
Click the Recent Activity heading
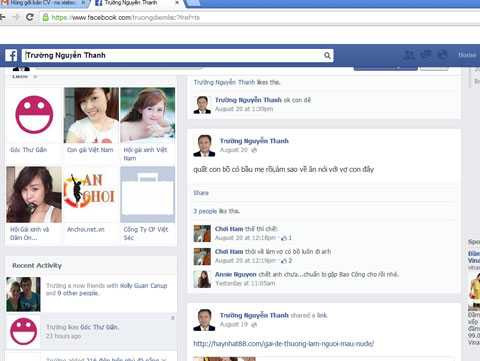[x=37, y=266]
